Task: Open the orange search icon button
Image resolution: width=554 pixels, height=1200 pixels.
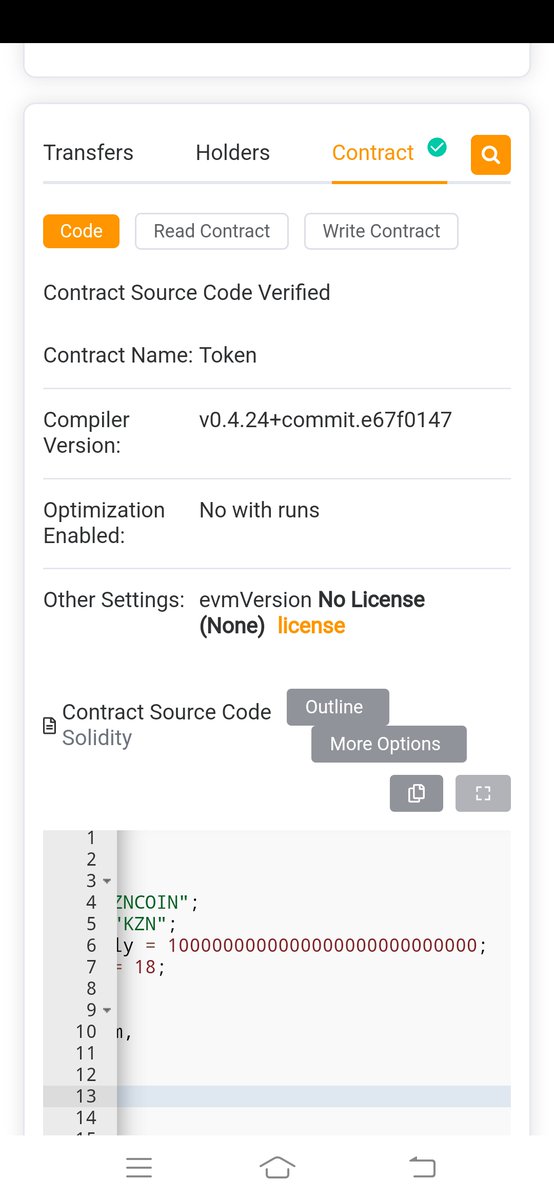Action: 490,155
